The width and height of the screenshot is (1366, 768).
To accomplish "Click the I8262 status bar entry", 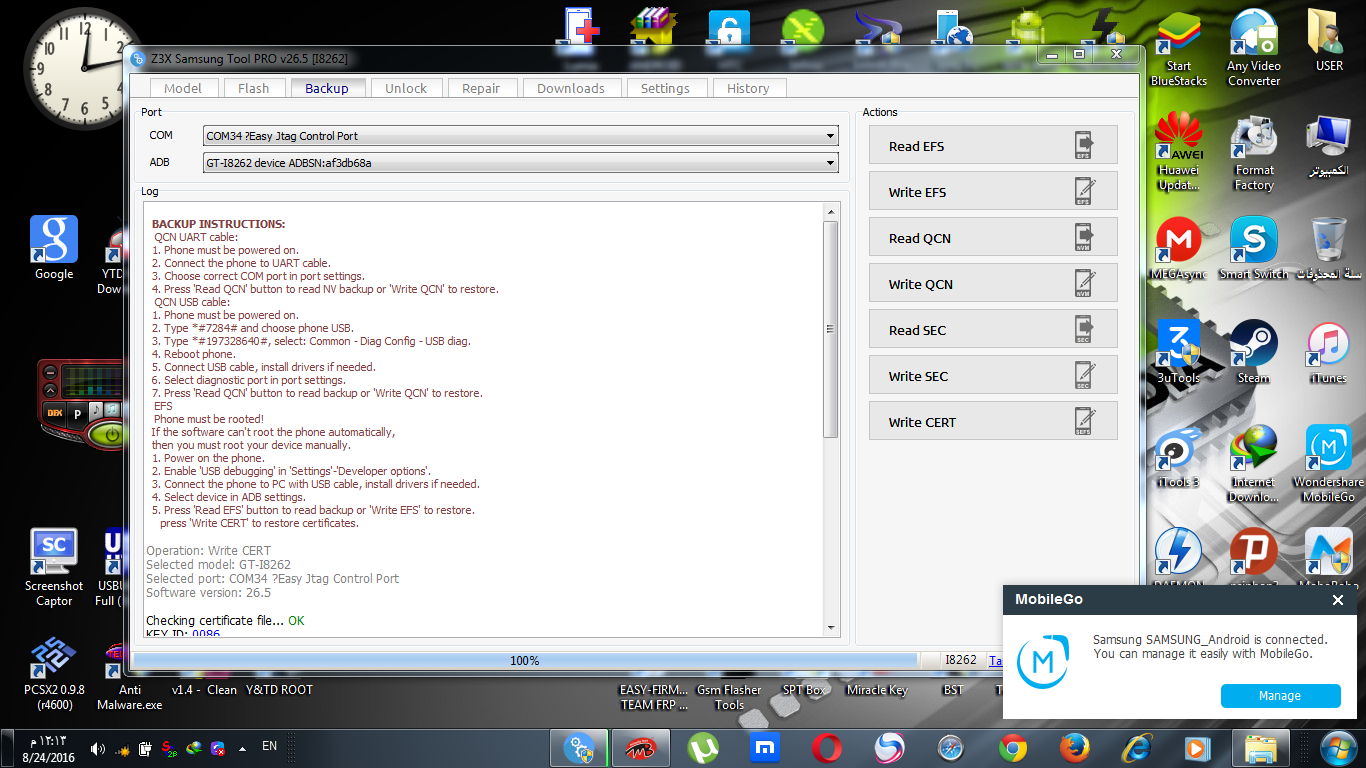I will click(x=961, y=660).
